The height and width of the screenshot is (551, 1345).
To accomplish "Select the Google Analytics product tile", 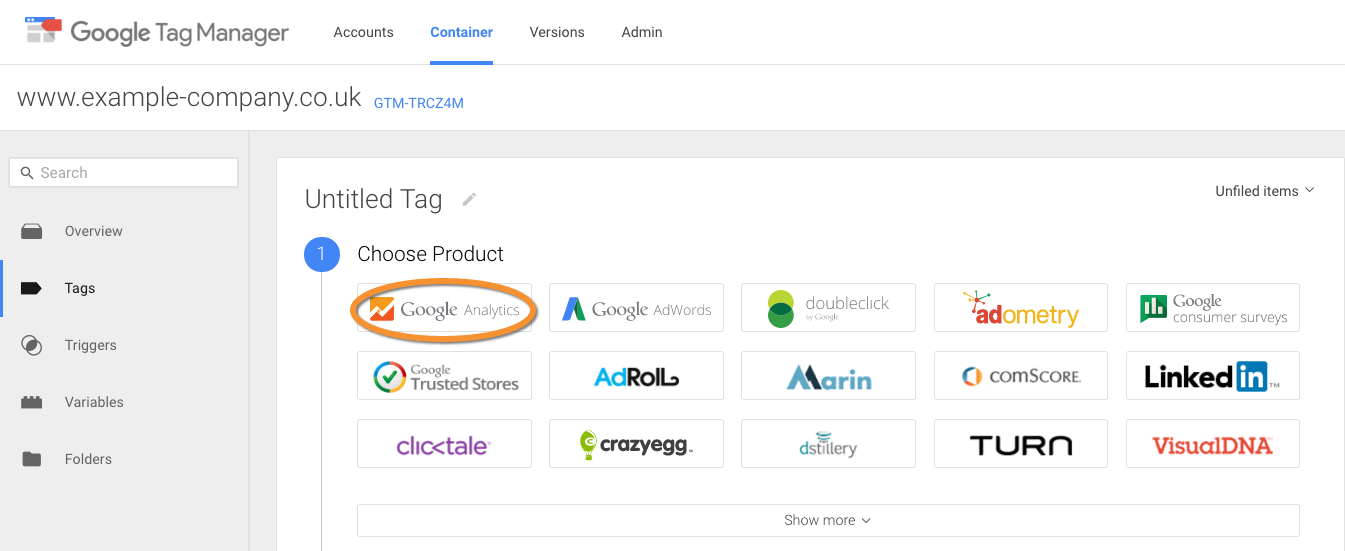I will tap(444, 308).
